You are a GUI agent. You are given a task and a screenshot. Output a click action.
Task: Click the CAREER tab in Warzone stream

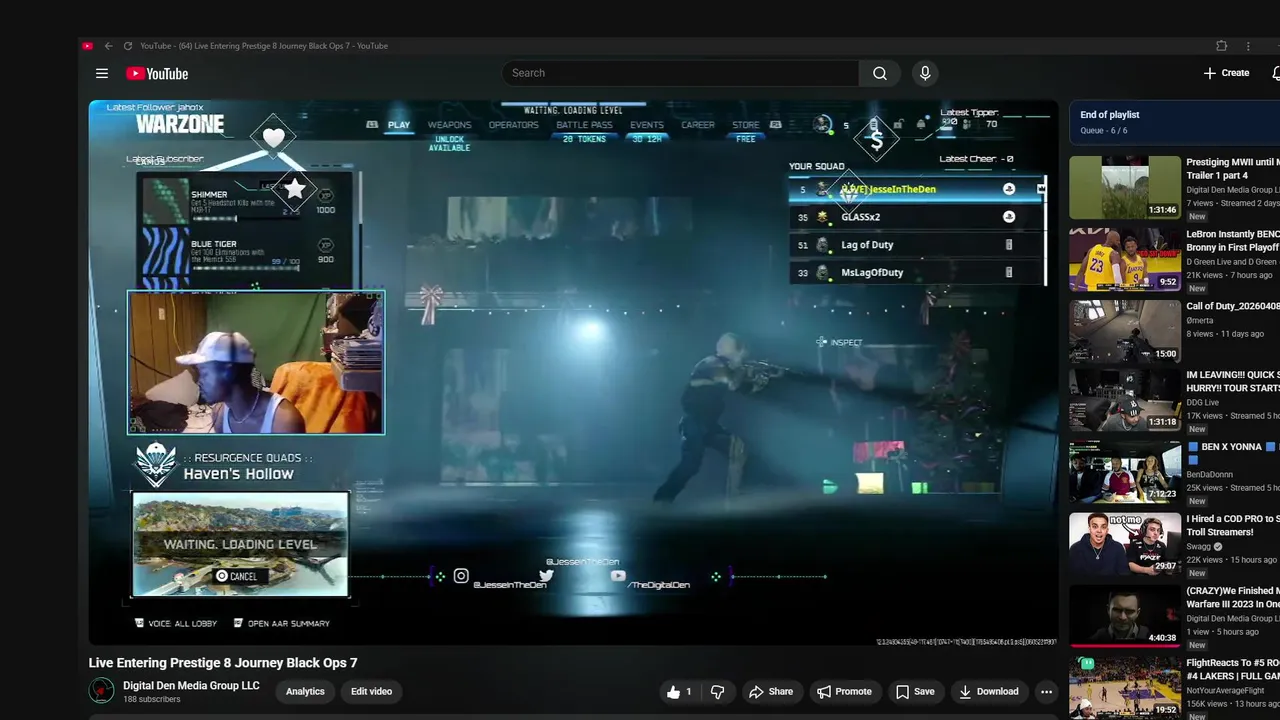(x=698, y=125)
